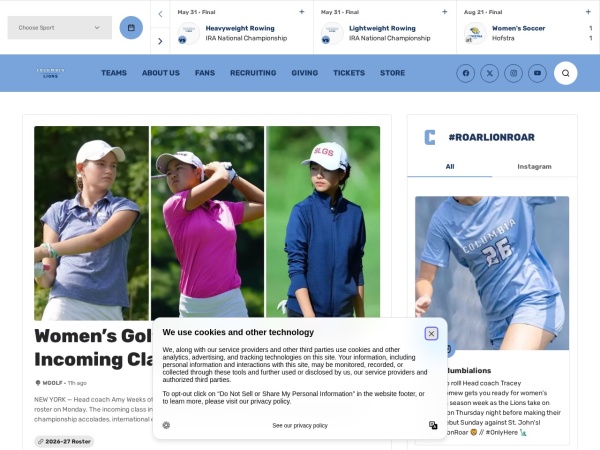Open the cookie banner translate language icon
600x450 pixels.
pyautogui.click(x=433, y=425)
